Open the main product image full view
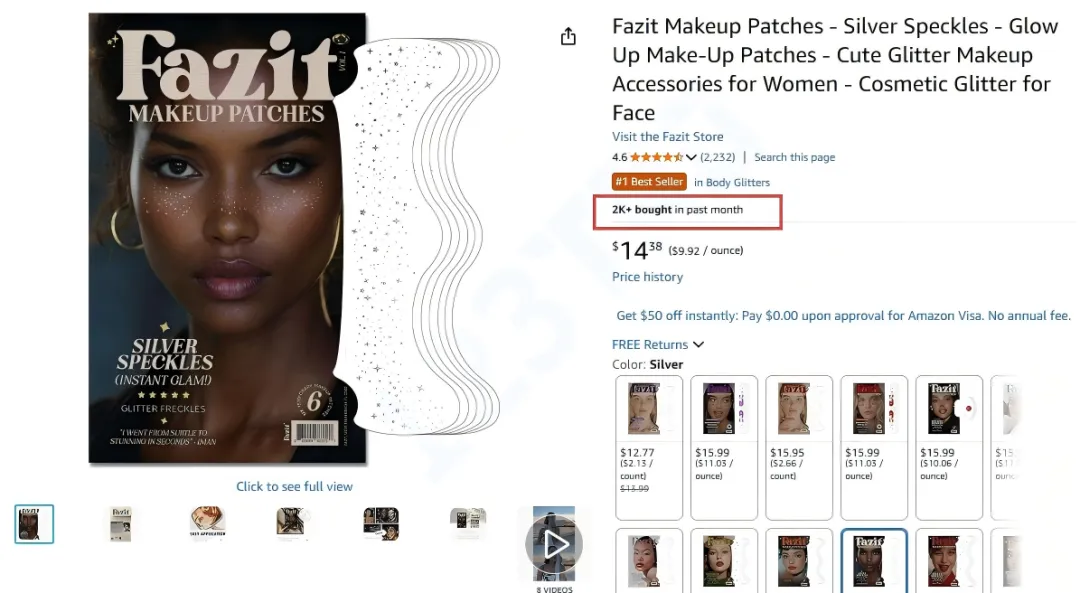The height and width of the screenshot is (593, 1080). click(228, 238)
